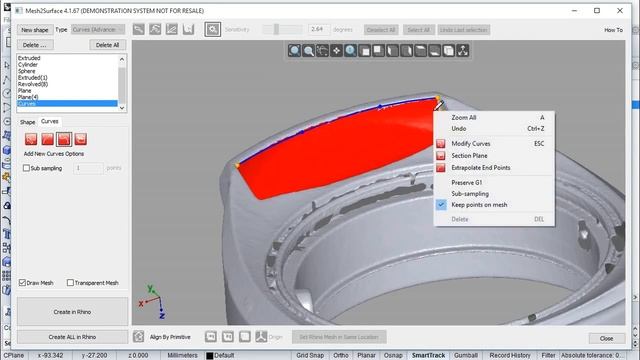The width and height of the screenshot is (640, 360).
Task: Switch to the Curves tab
Action: [50, 121]
